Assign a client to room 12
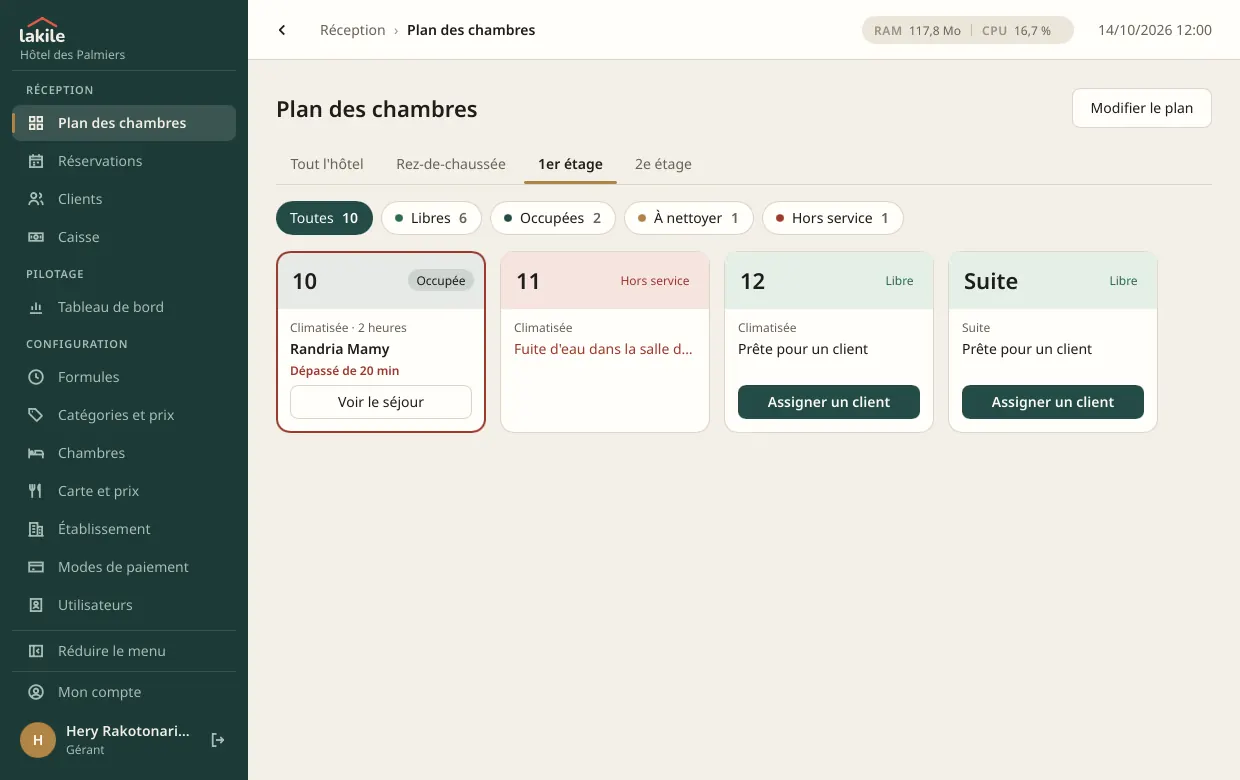Viewport: 1240px width, 780px height. pyautogui.click(x=829, y=402)
